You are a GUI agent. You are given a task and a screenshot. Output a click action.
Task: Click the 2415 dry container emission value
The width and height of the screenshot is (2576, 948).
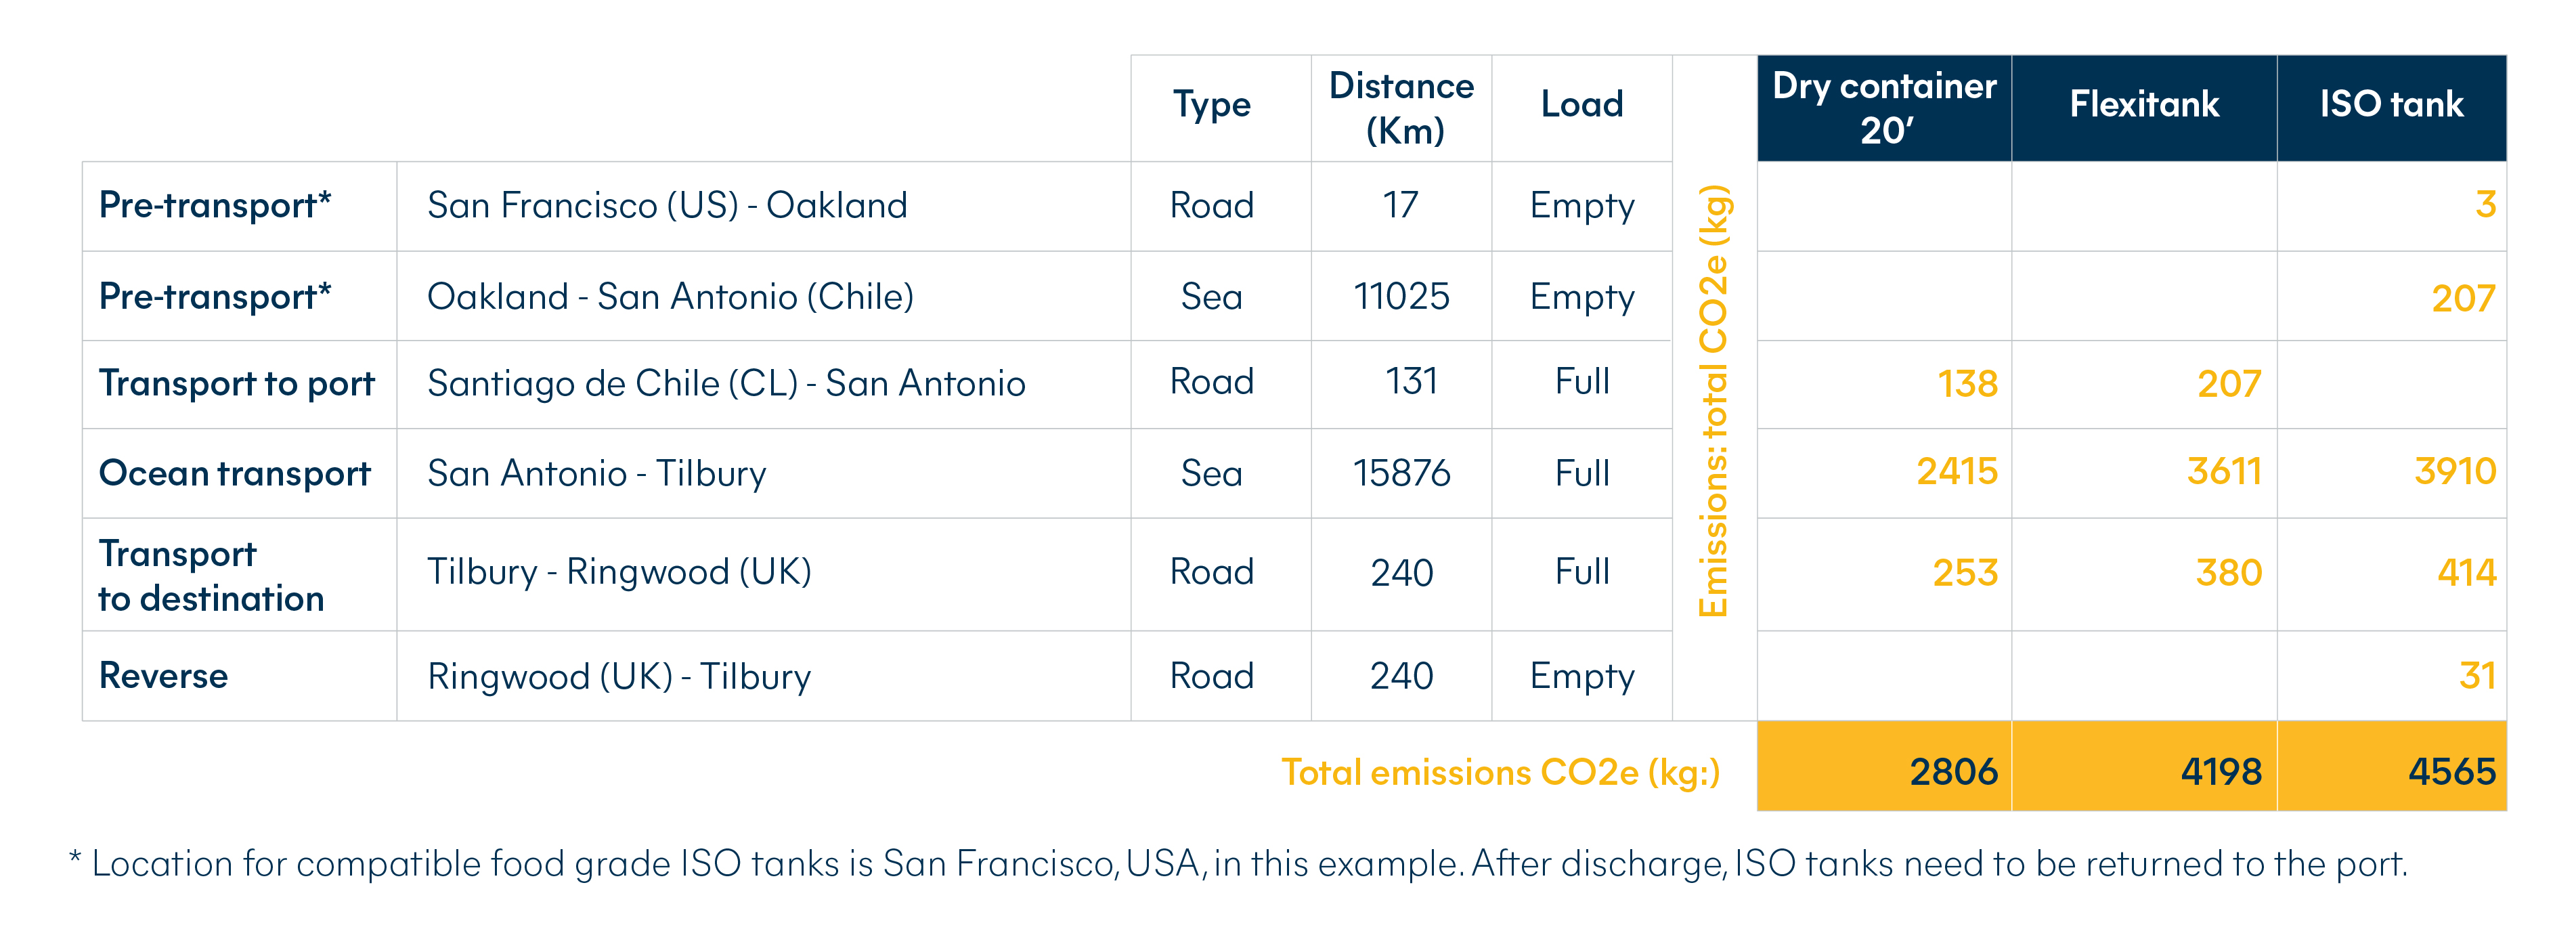click(1956, 472)
